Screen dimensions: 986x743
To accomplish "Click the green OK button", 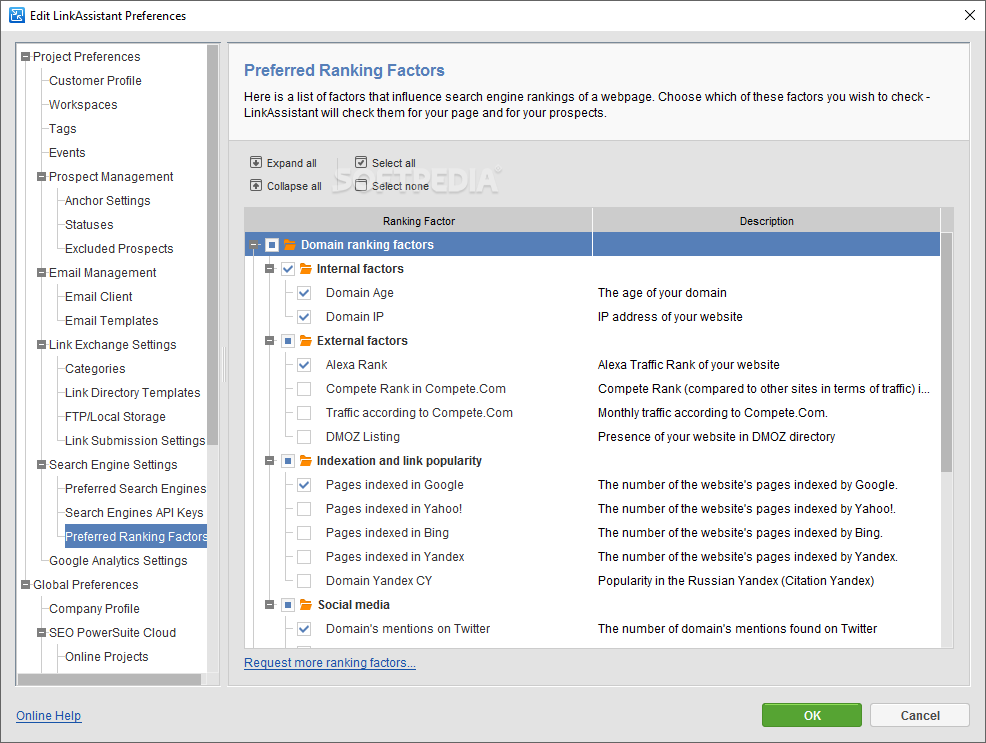I will (812, 715).
